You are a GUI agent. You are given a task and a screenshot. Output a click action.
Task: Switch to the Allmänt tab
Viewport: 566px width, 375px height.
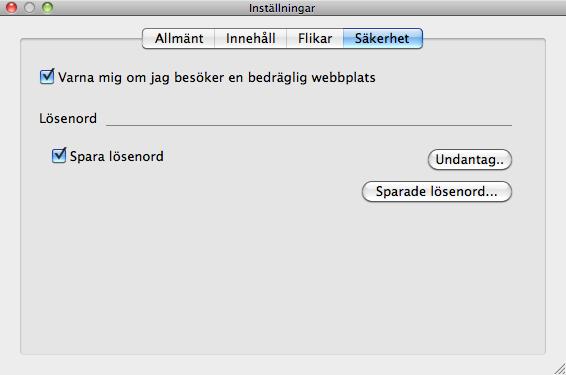point(179,38)
